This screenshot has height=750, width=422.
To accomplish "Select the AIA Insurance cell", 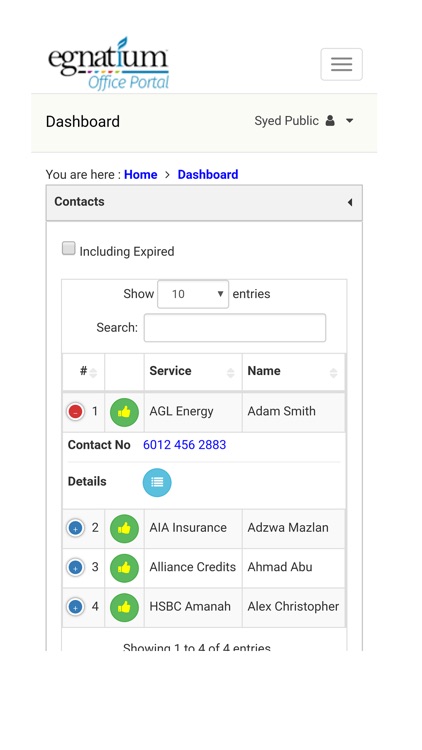I will (193, 528).
